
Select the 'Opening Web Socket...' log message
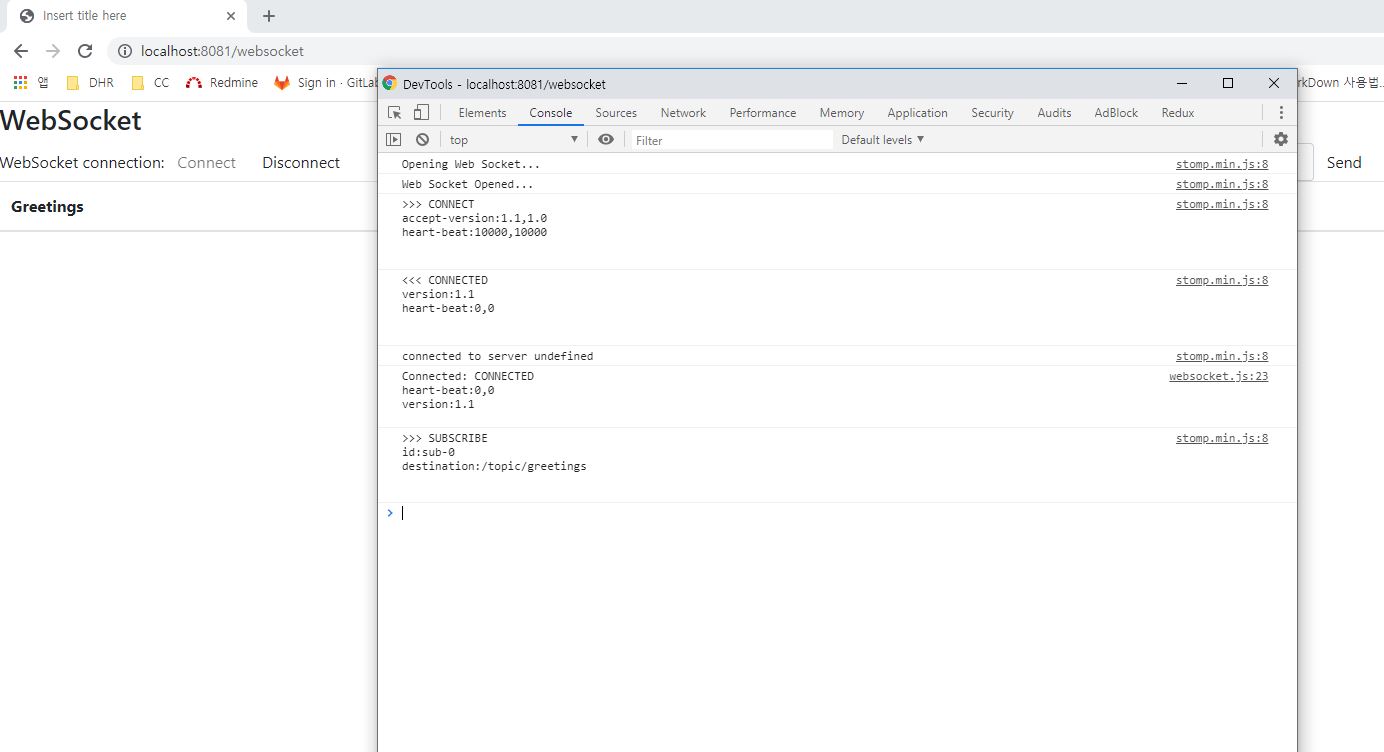470,164
